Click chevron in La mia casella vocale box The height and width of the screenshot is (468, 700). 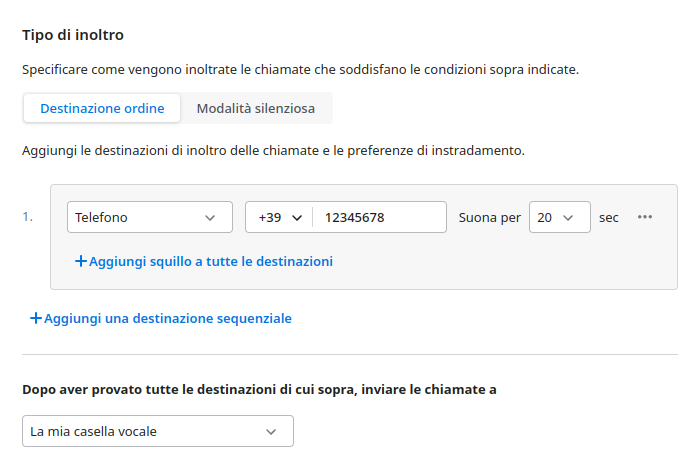click(x=271, y=431)
